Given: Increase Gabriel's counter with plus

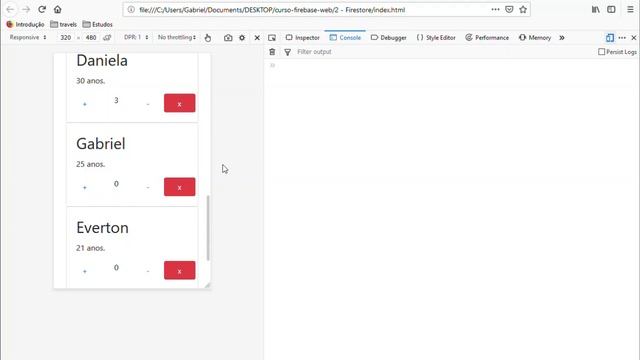Looking at the screenshot, I should tap(85, 187).
